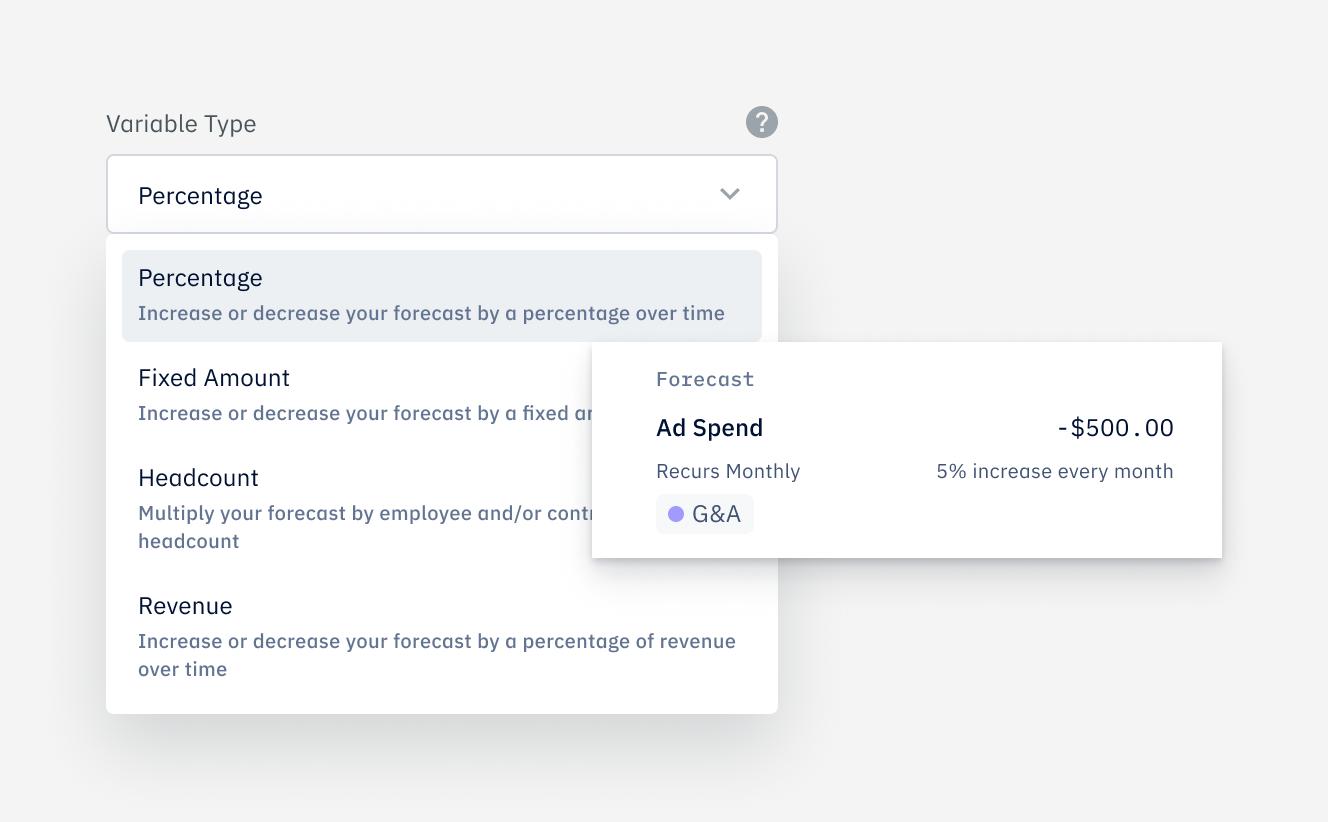This screenshot has height=822, width=1328.
Task: Click the Variable Type field label
Action: tap(181, 124)
